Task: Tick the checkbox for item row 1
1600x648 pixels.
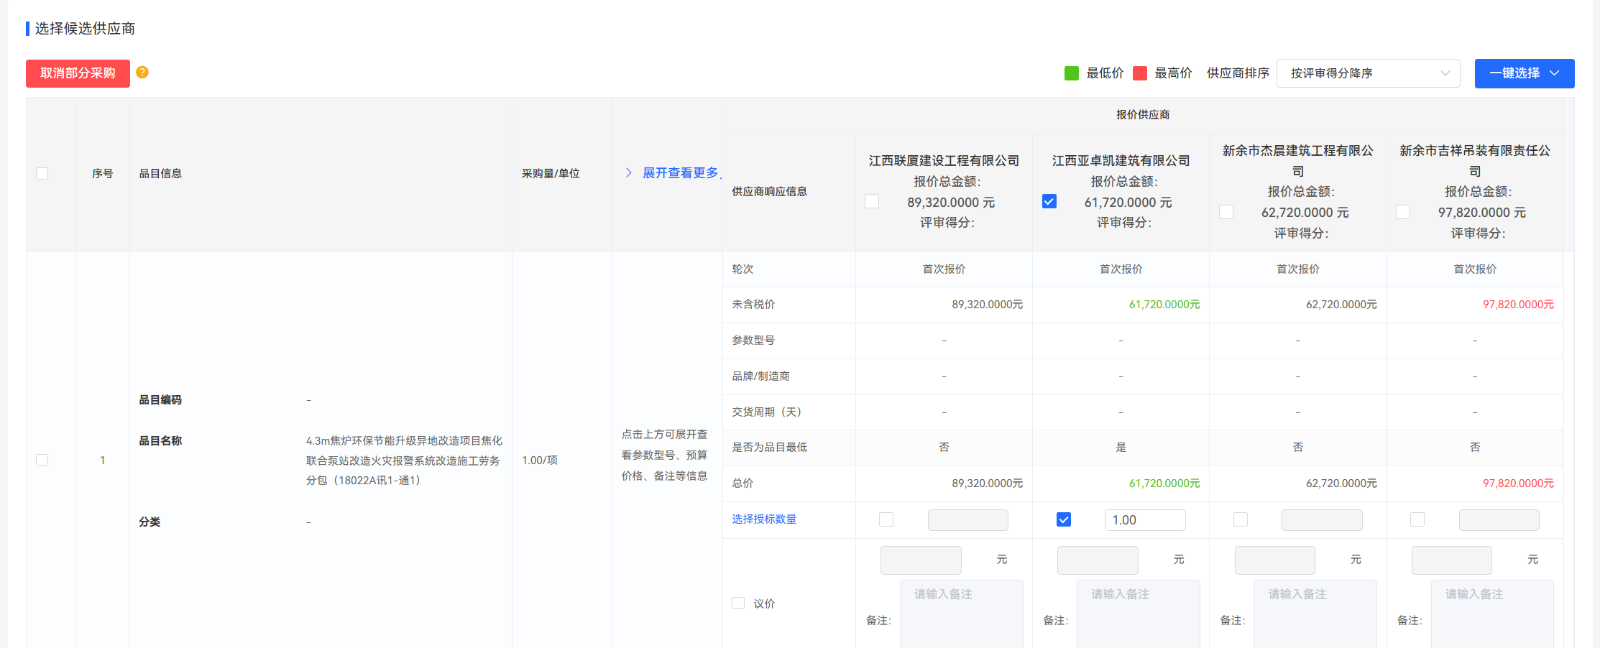Action: pyautogui.click(x=42, y=460)
